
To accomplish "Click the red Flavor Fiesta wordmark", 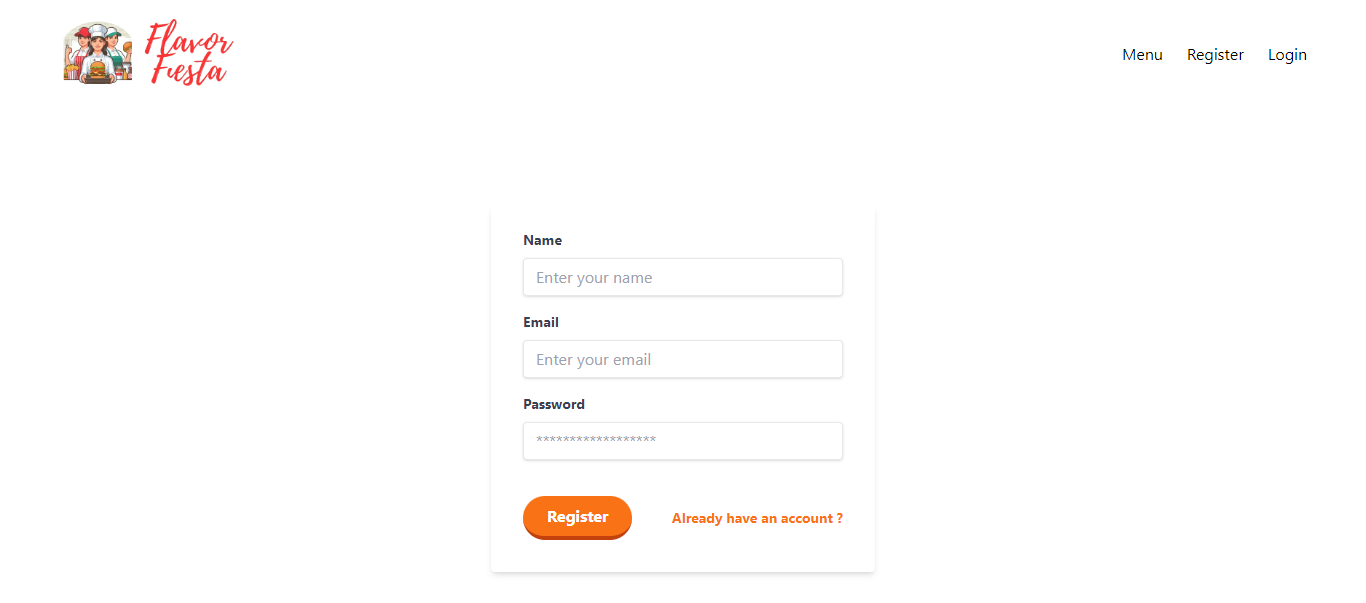I will (189, 52).
